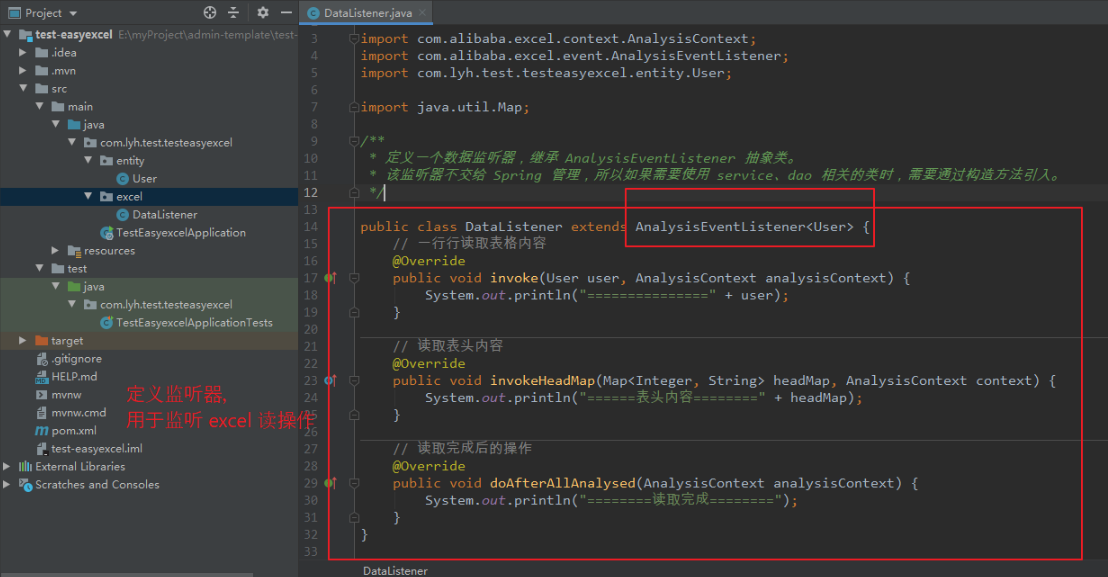Image resolution: width=1108 pixels, height=577 pixels.
Task: Expand External Libraries node
Action: [7, 466]
